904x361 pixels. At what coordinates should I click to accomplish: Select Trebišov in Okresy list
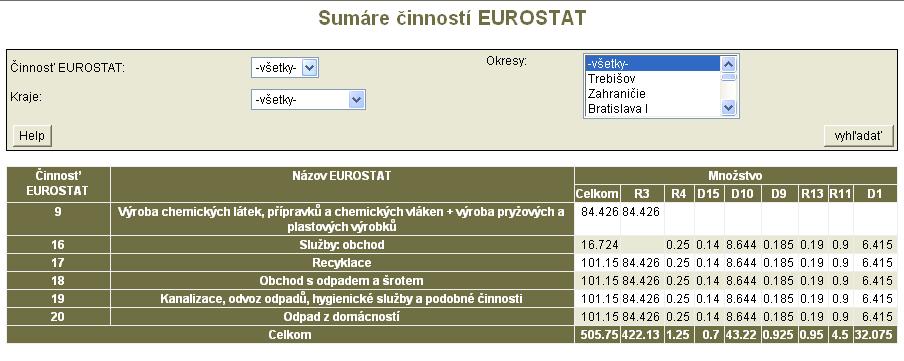point(653,78)
